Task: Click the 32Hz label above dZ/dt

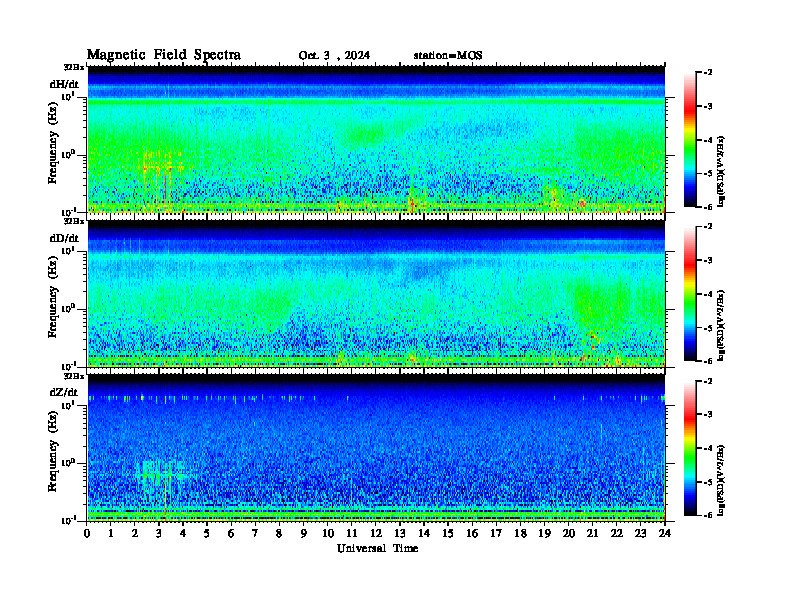Action: point(74,376)
